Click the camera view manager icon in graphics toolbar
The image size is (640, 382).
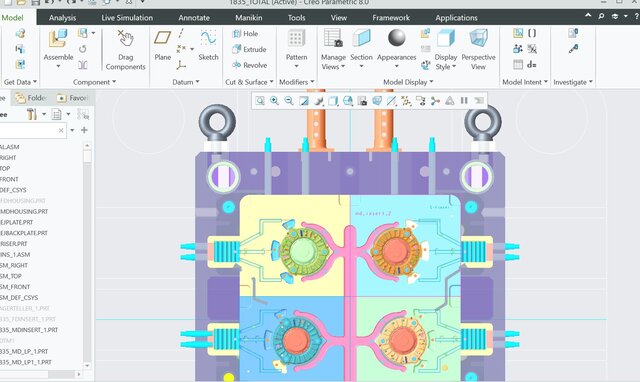click(x=362, y=100)
